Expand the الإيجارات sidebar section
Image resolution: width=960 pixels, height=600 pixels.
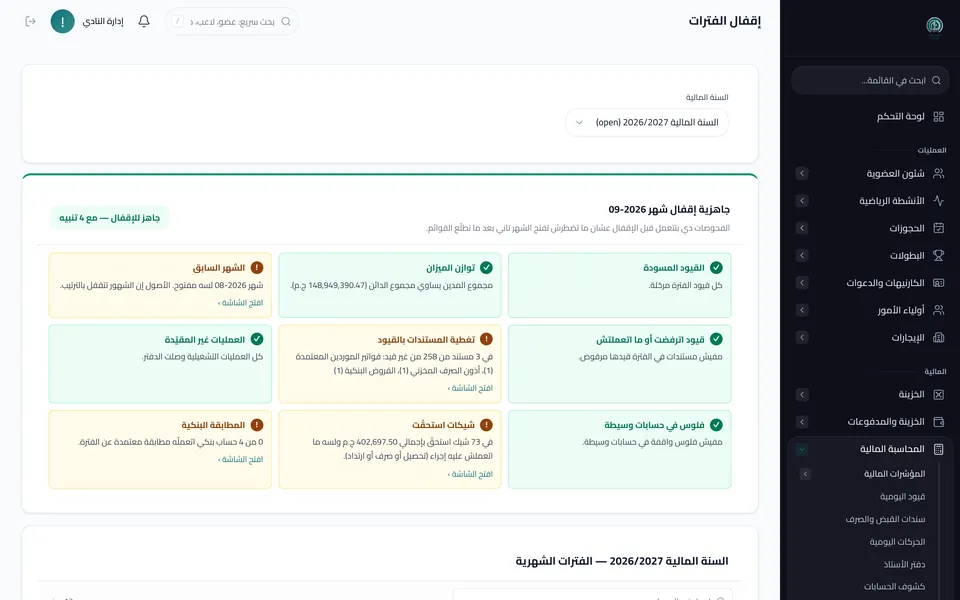[x=802, y=337]
